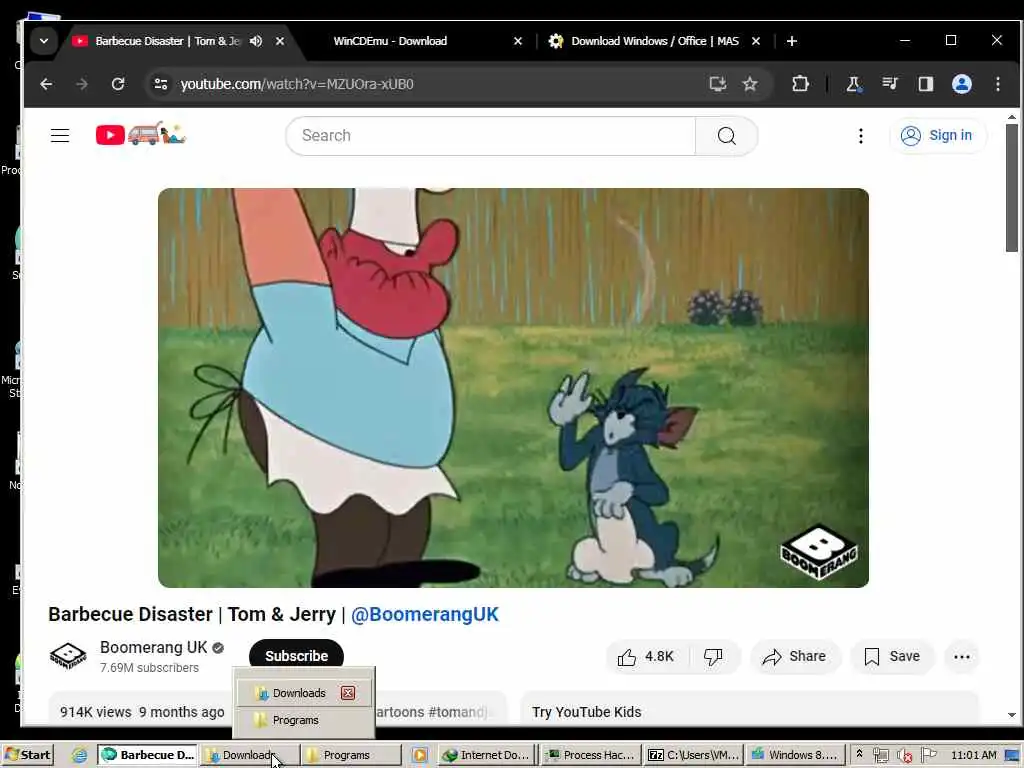Open YouTube settings three-dot menu
Image resolution: width=1024 pixels, height=768 pixels.
pos(860,135)
